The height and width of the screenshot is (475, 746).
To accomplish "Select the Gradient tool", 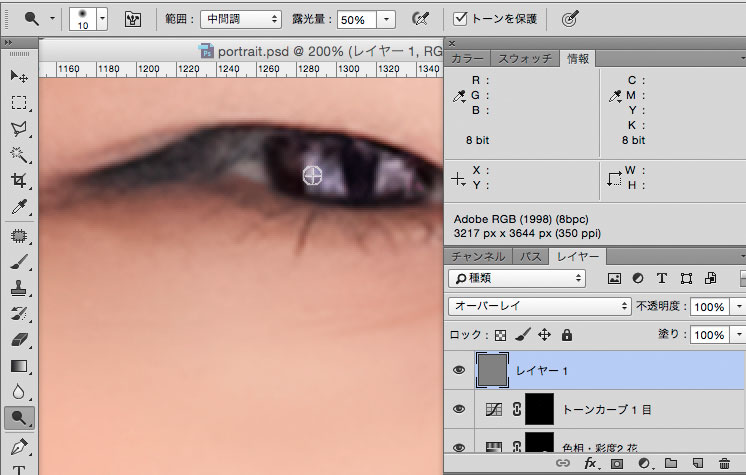I will [x=18, y=366].
